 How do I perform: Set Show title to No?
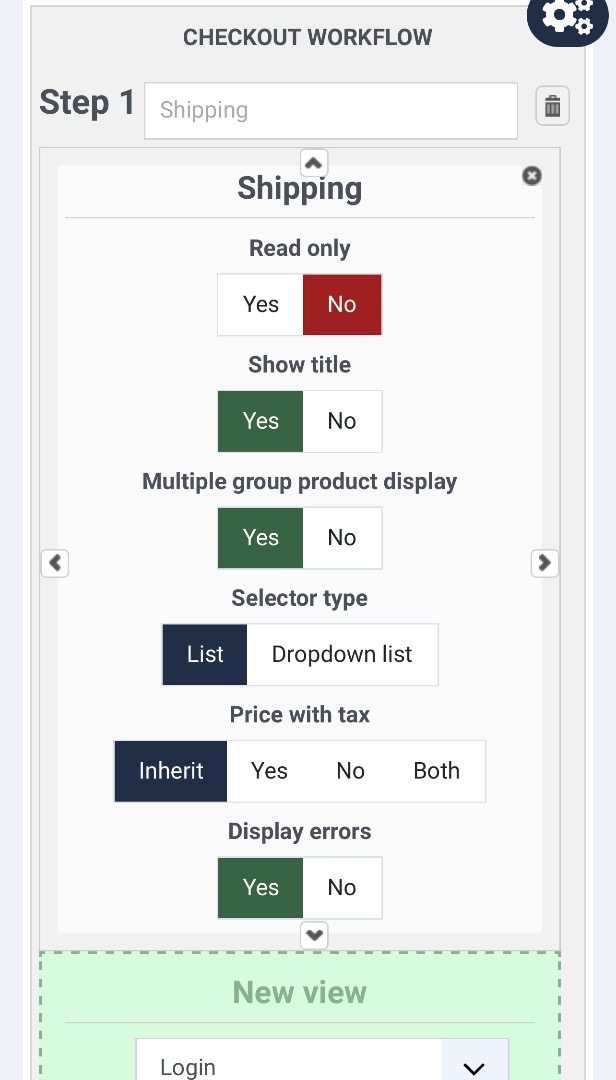click(342, 421)
